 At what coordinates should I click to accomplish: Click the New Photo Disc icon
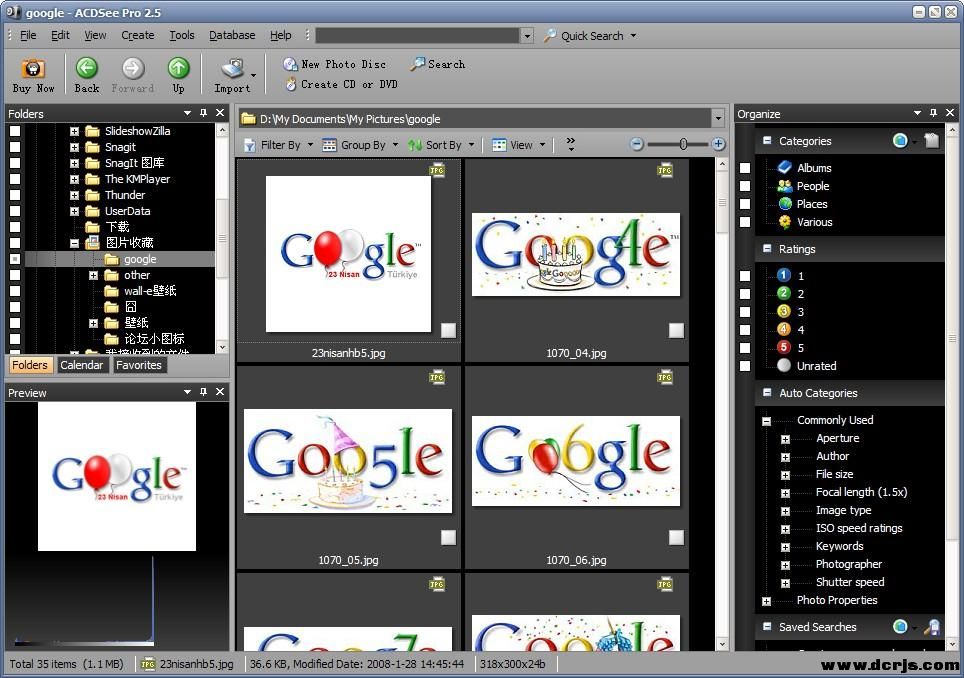pos(290,64)
